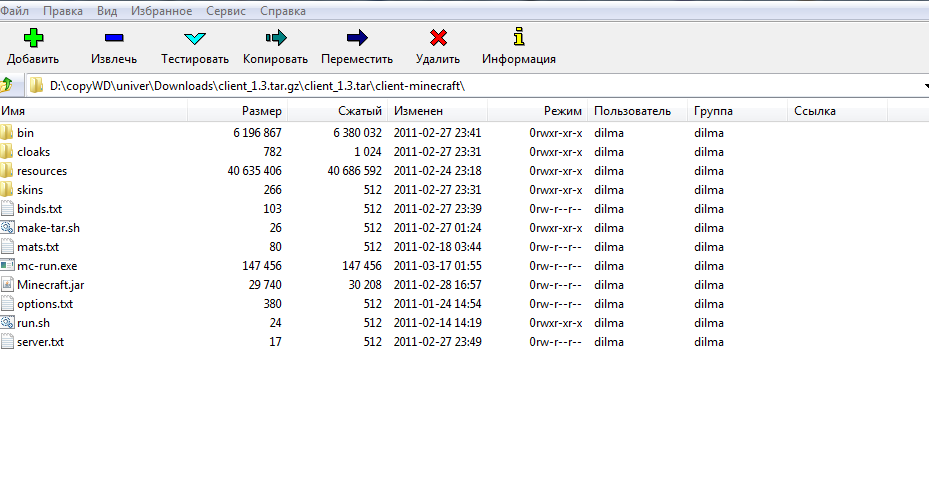Click the binds.txt file icon
929x500 pixels.
coord(7,209)
